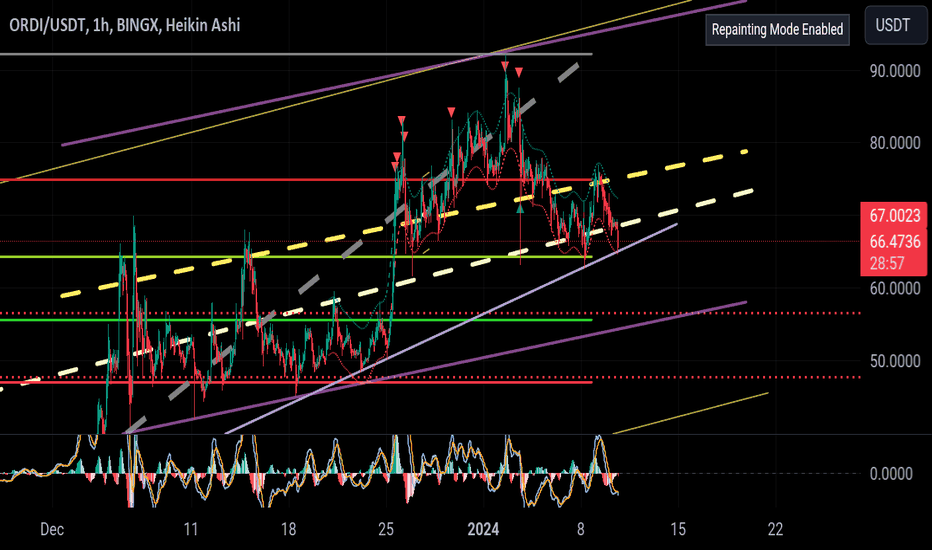Click the red sell marker near late December high
The image size is (932, 550).
point(451,112)
